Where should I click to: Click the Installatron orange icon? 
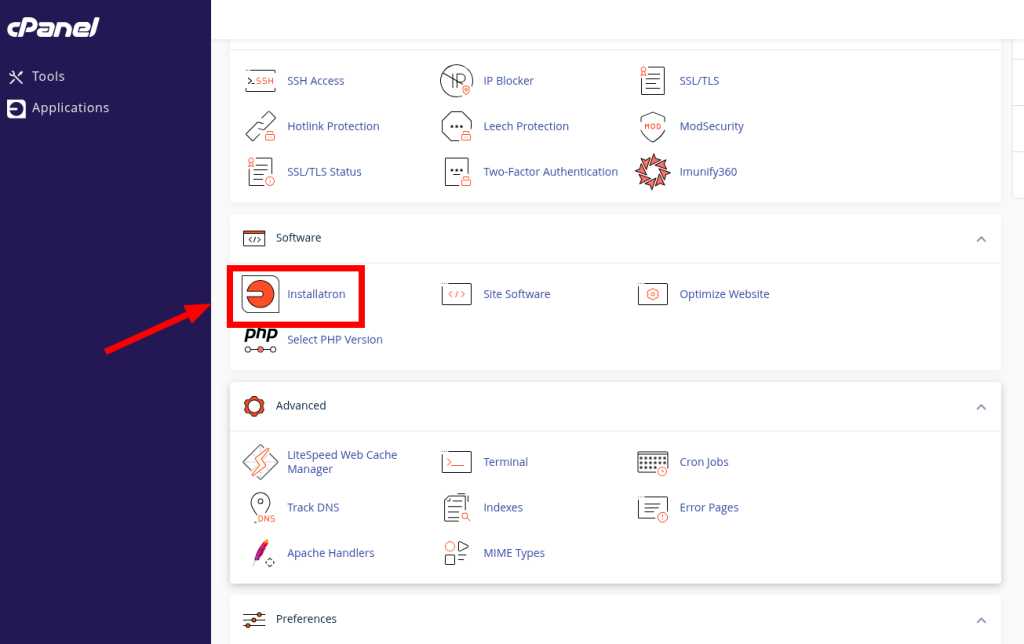tap(260, 295)
